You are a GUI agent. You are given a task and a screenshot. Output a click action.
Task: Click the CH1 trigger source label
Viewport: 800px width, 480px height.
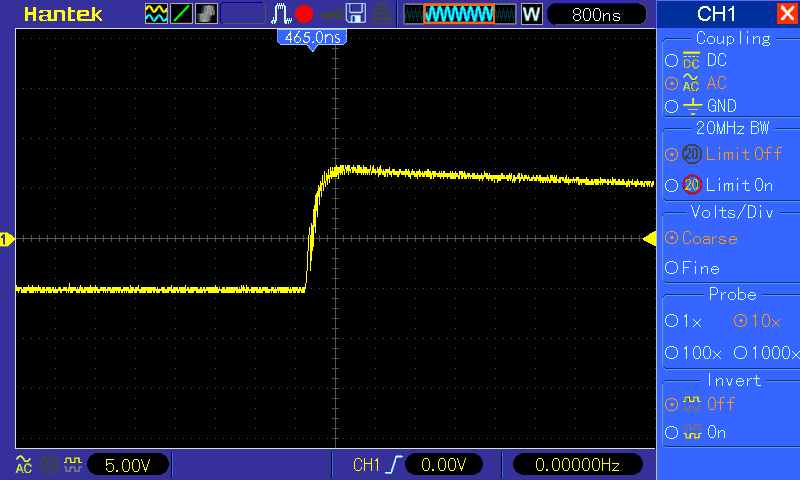point(366,465)
